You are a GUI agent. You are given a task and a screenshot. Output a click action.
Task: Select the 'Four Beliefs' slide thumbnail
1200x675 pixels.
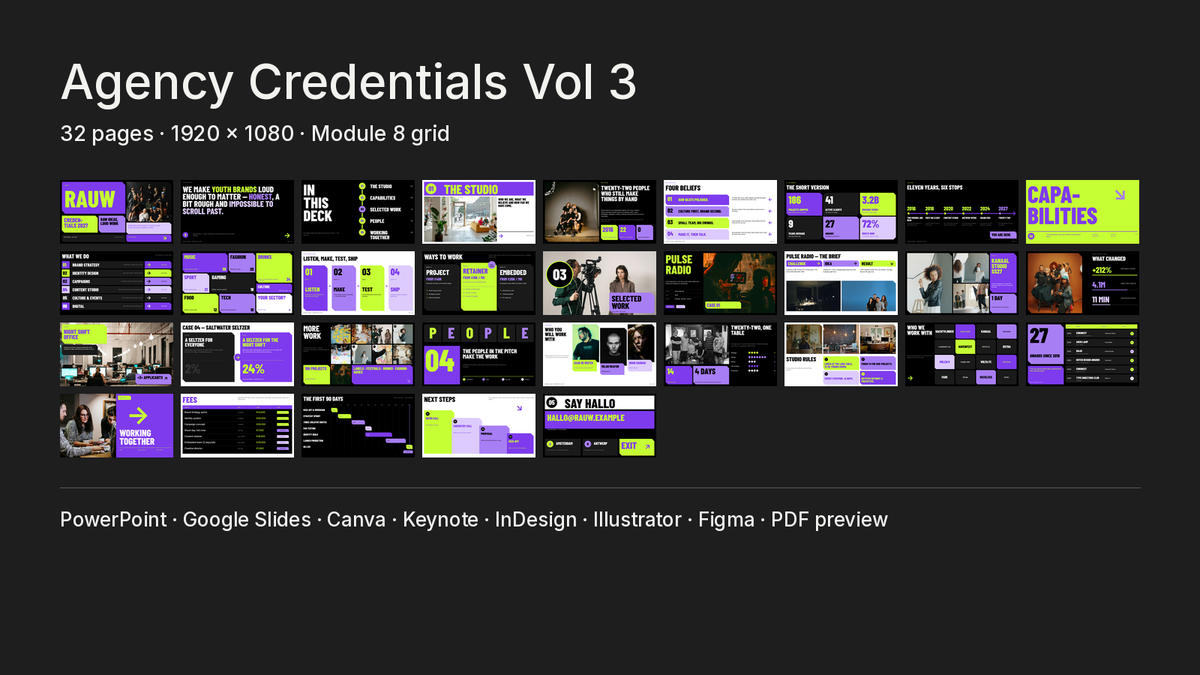[720, 212]
